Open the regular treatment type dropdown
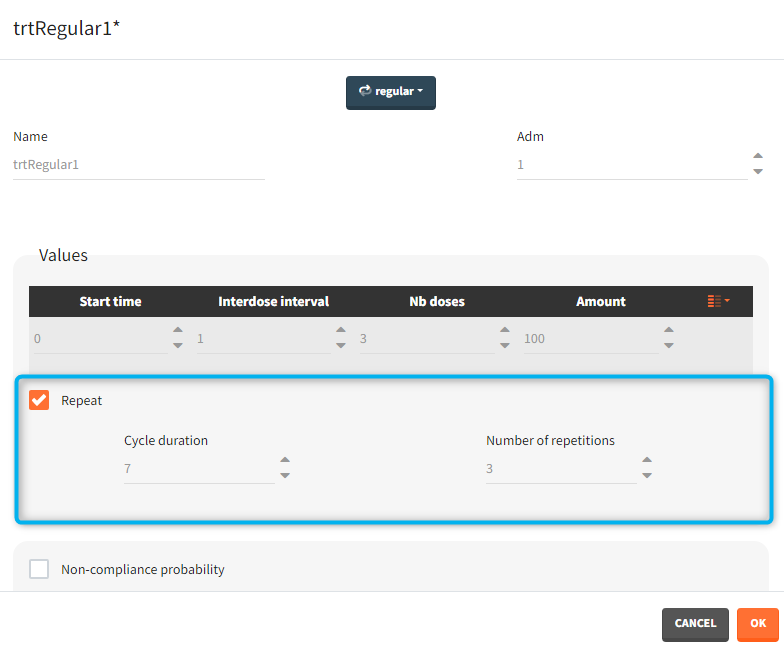Image resolution: width=784 pixels, height=651 pixels. 391,92
